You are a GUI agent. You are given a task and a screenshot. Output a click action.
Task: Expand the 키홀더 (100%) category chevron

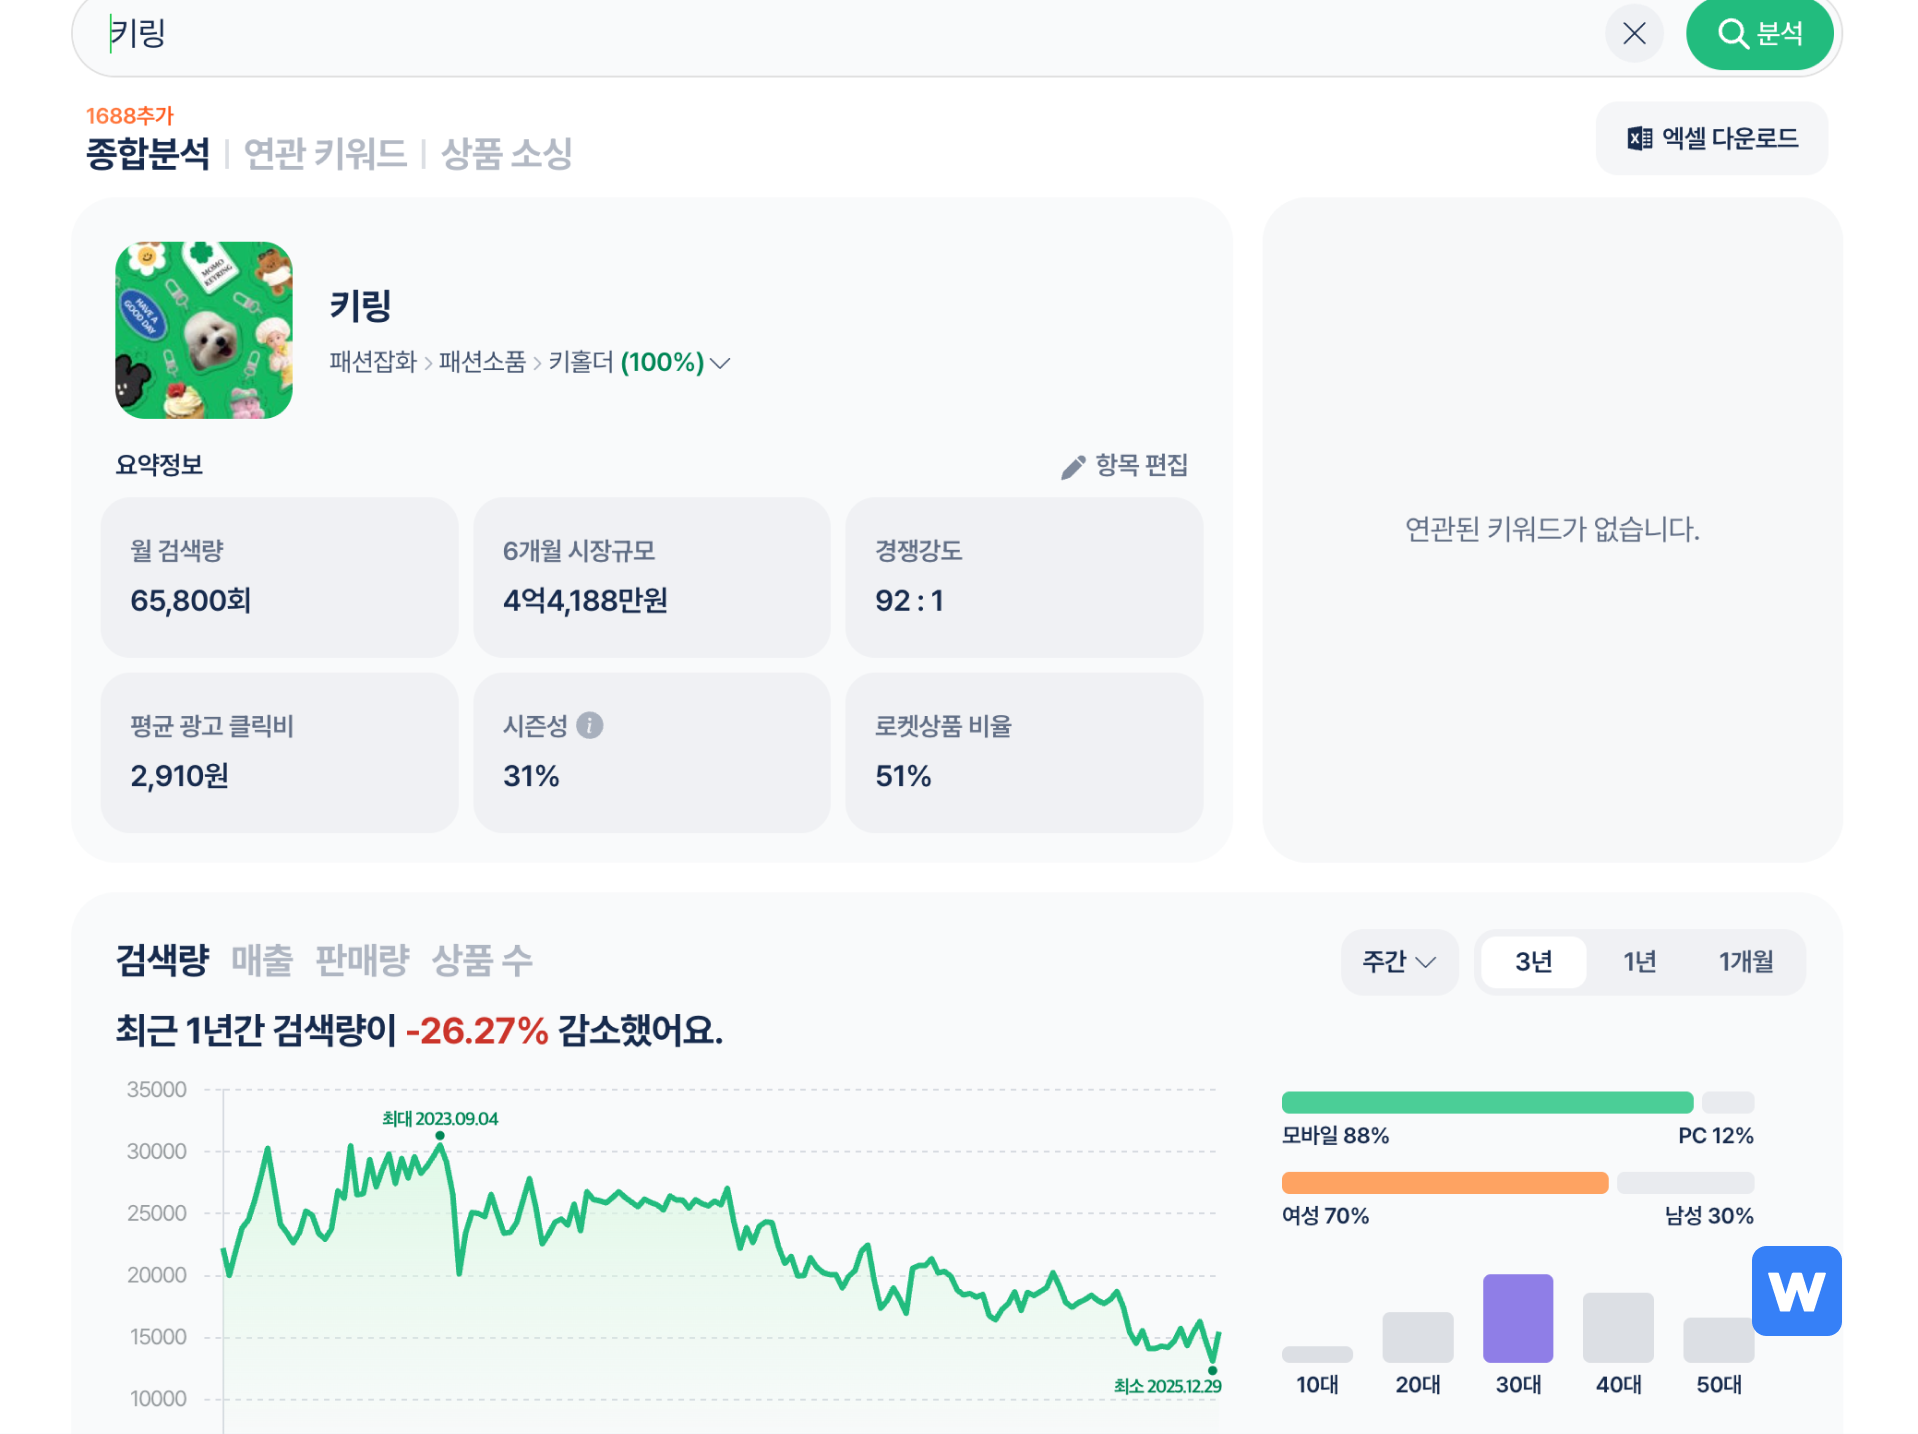[x=721, y=364]
